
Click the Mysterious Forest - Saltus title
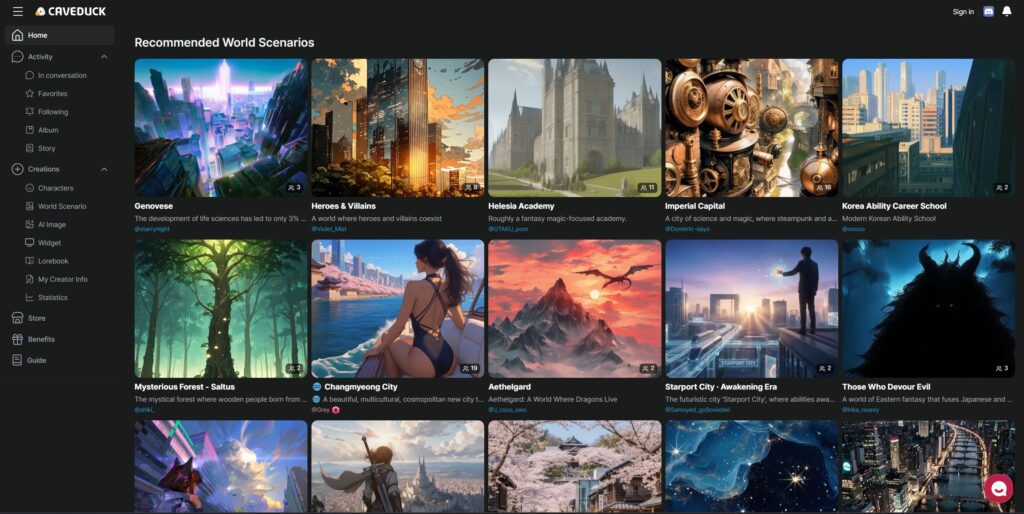(184, 387)
